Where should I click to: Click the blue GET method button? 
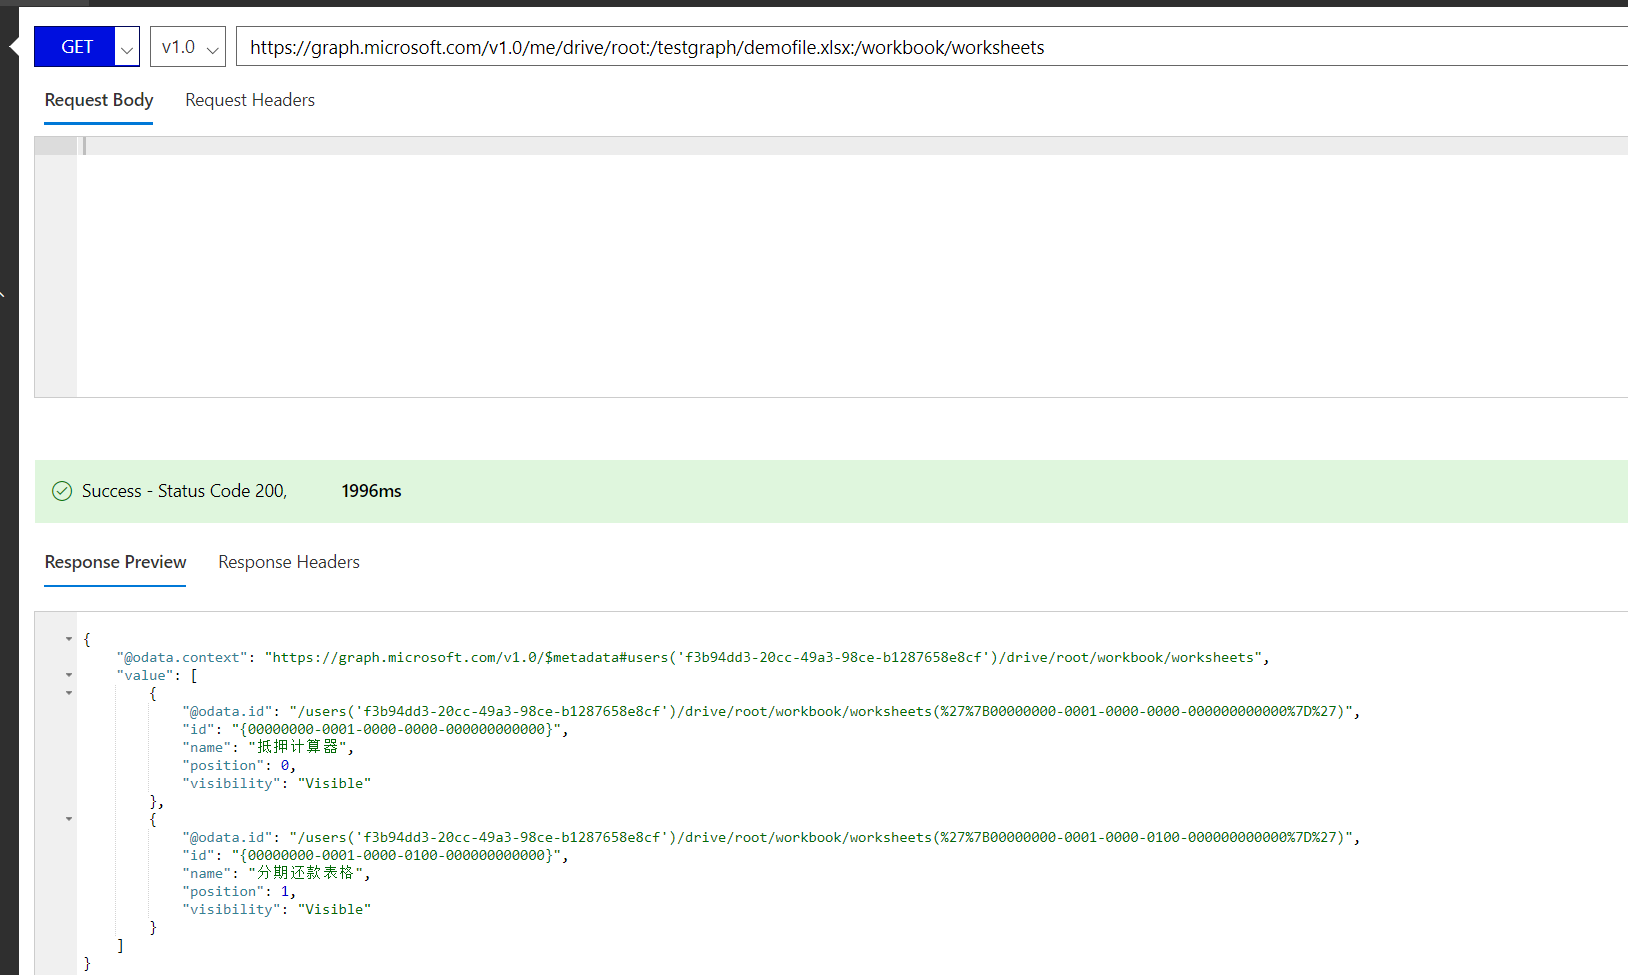click(x=76, y=47)
